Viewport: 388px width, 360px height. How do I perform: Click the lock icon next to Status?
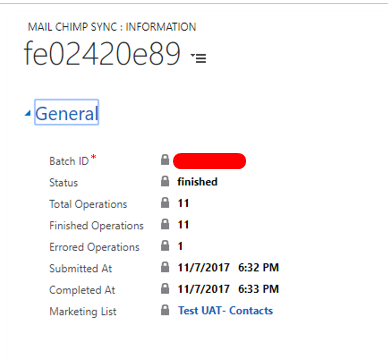(165, 181)
